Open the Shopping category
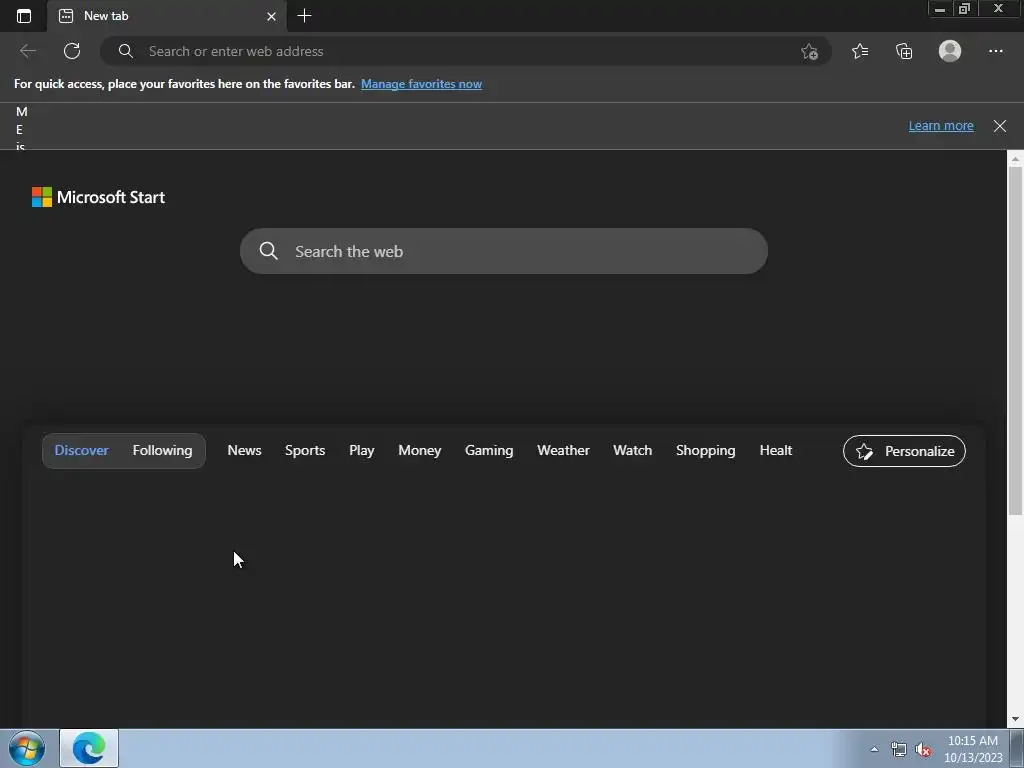This screenshot has width=1024, height=768. pyautogui.click(x=705, y=451)
